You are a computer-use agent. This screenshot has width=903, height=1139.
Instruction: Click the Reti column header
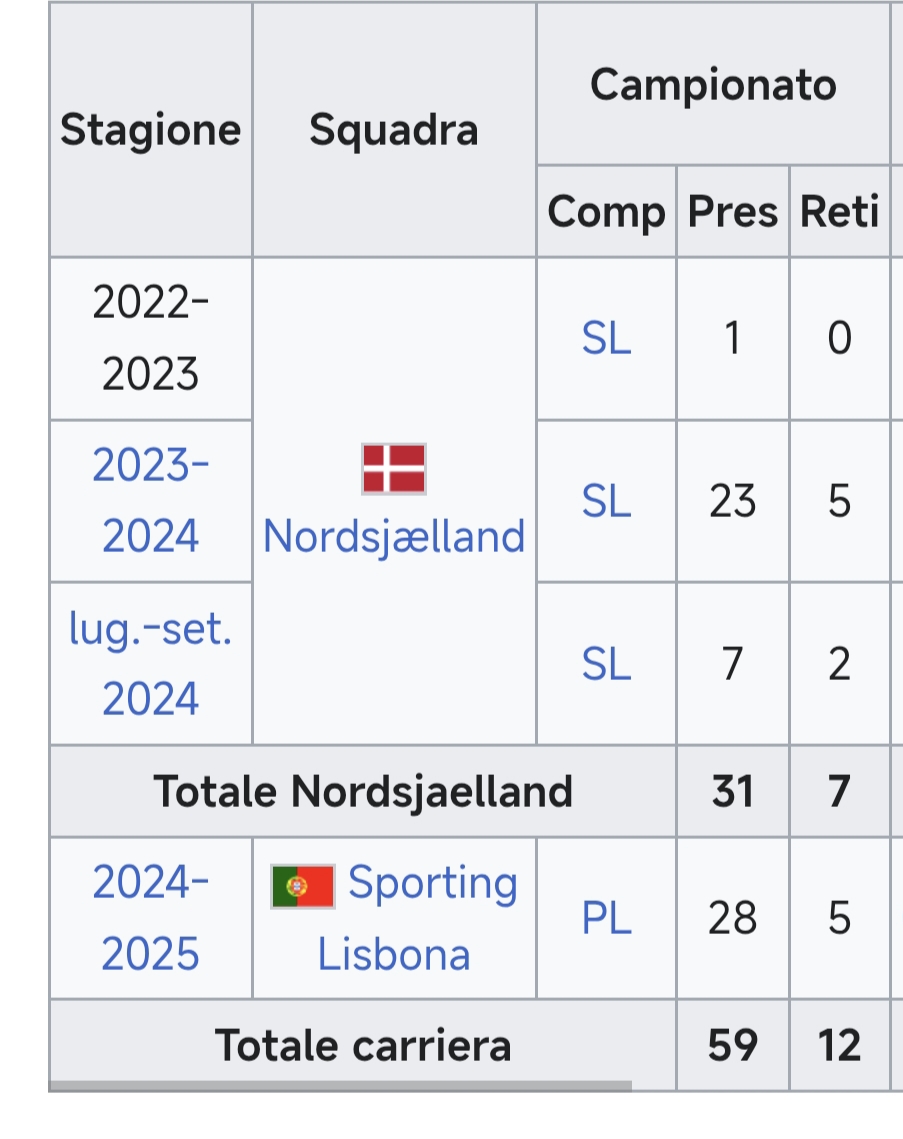840,211
